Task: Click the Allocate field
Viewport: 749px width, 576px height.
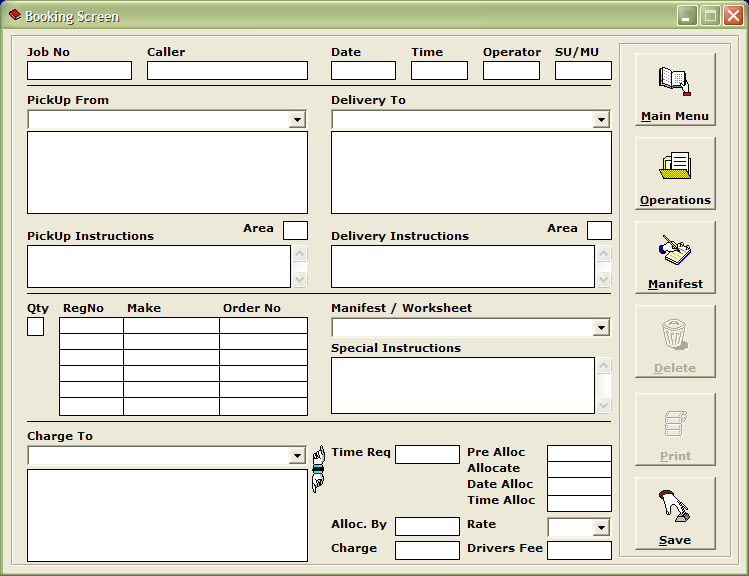Action: (579, 469)
